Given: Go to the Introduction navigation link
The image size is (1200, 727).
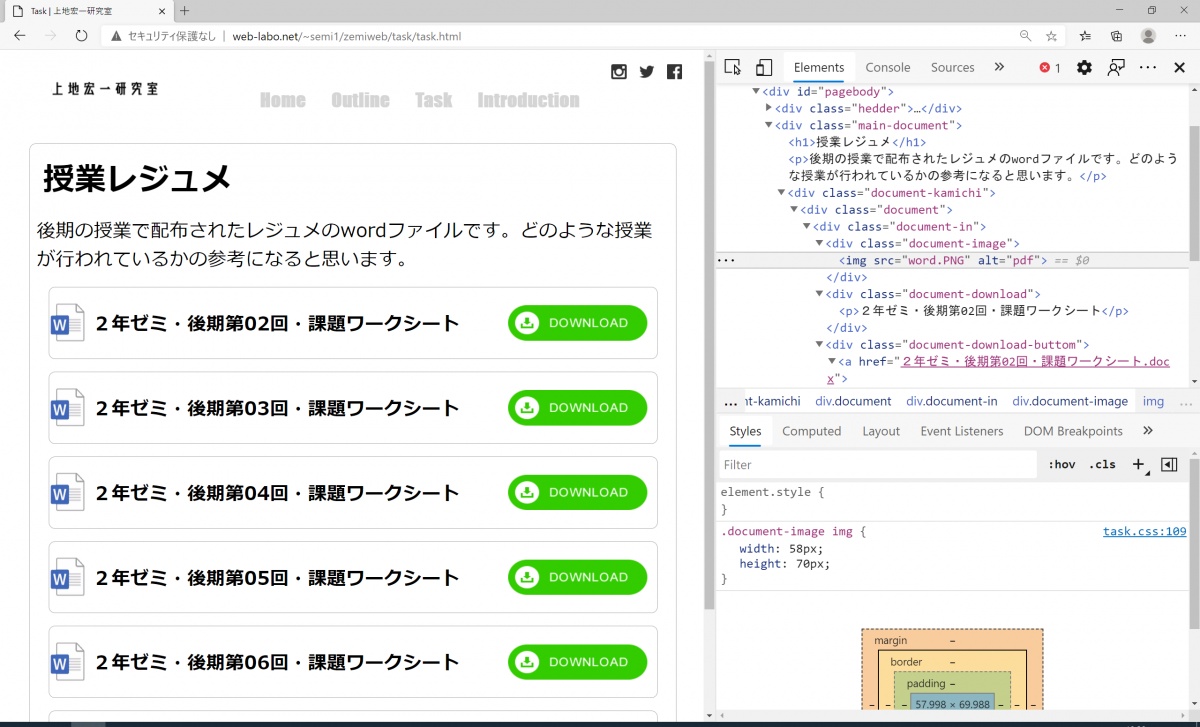Looking at the screenshot, I should click(x=528, y=100).
